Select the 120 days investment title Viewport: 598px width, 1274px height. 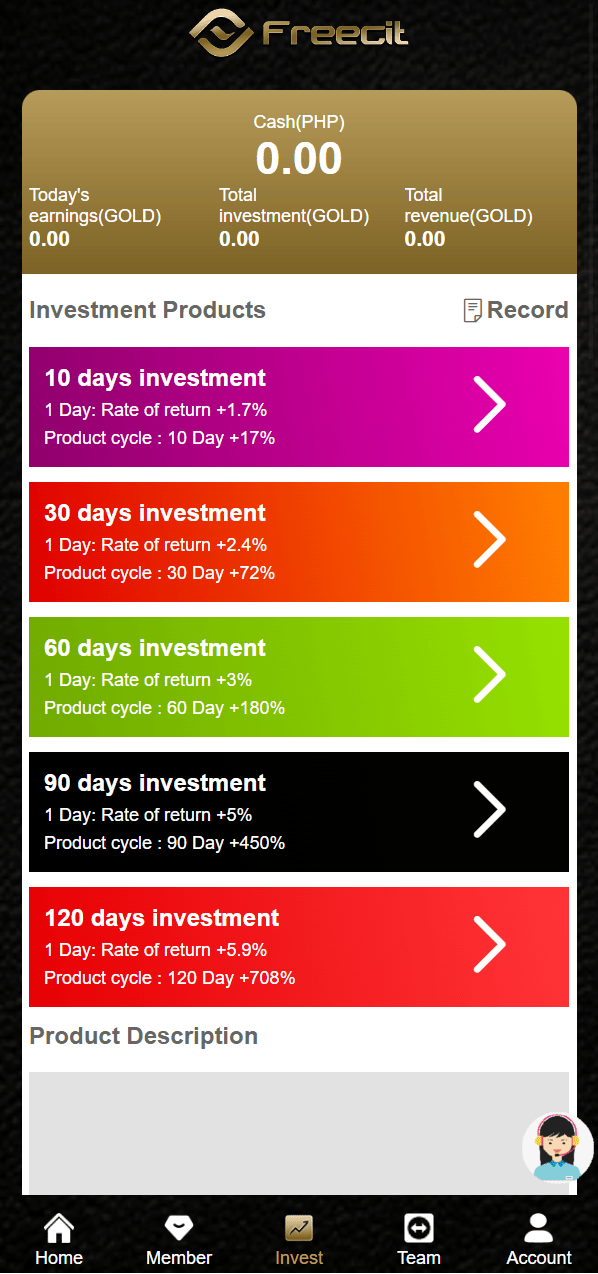click(162, 918)
